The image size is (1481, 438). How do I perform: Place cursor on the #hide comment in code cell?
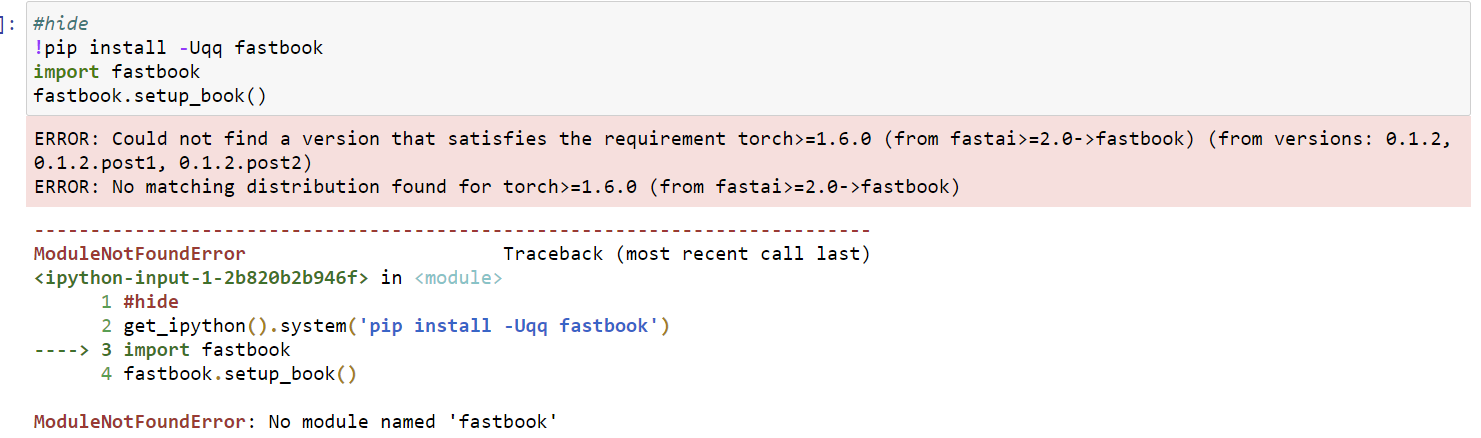pyautogui.click(x=61, y=24)
